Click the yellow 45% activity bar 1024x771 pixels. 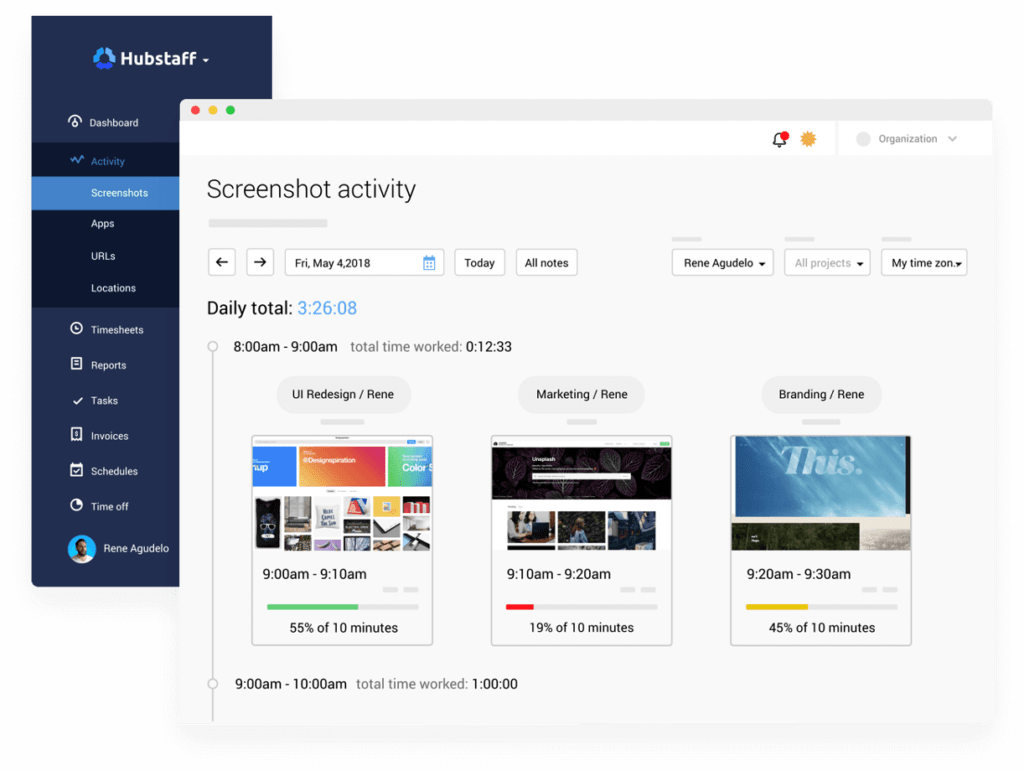coord(776,607)
